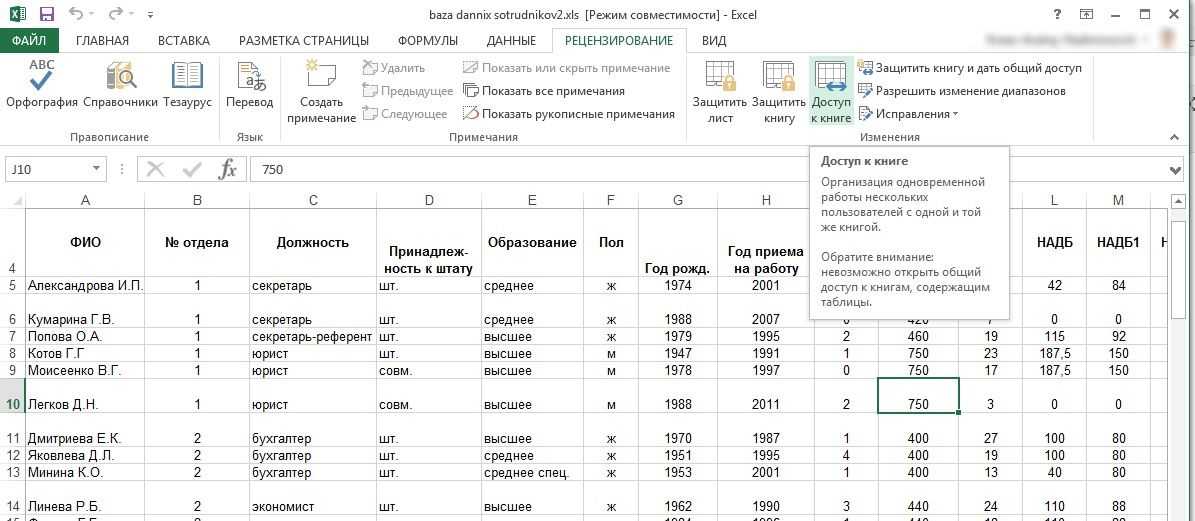Switch to the ГЛАВНАЯ tab
The image size is (1195, 521).
102,40
